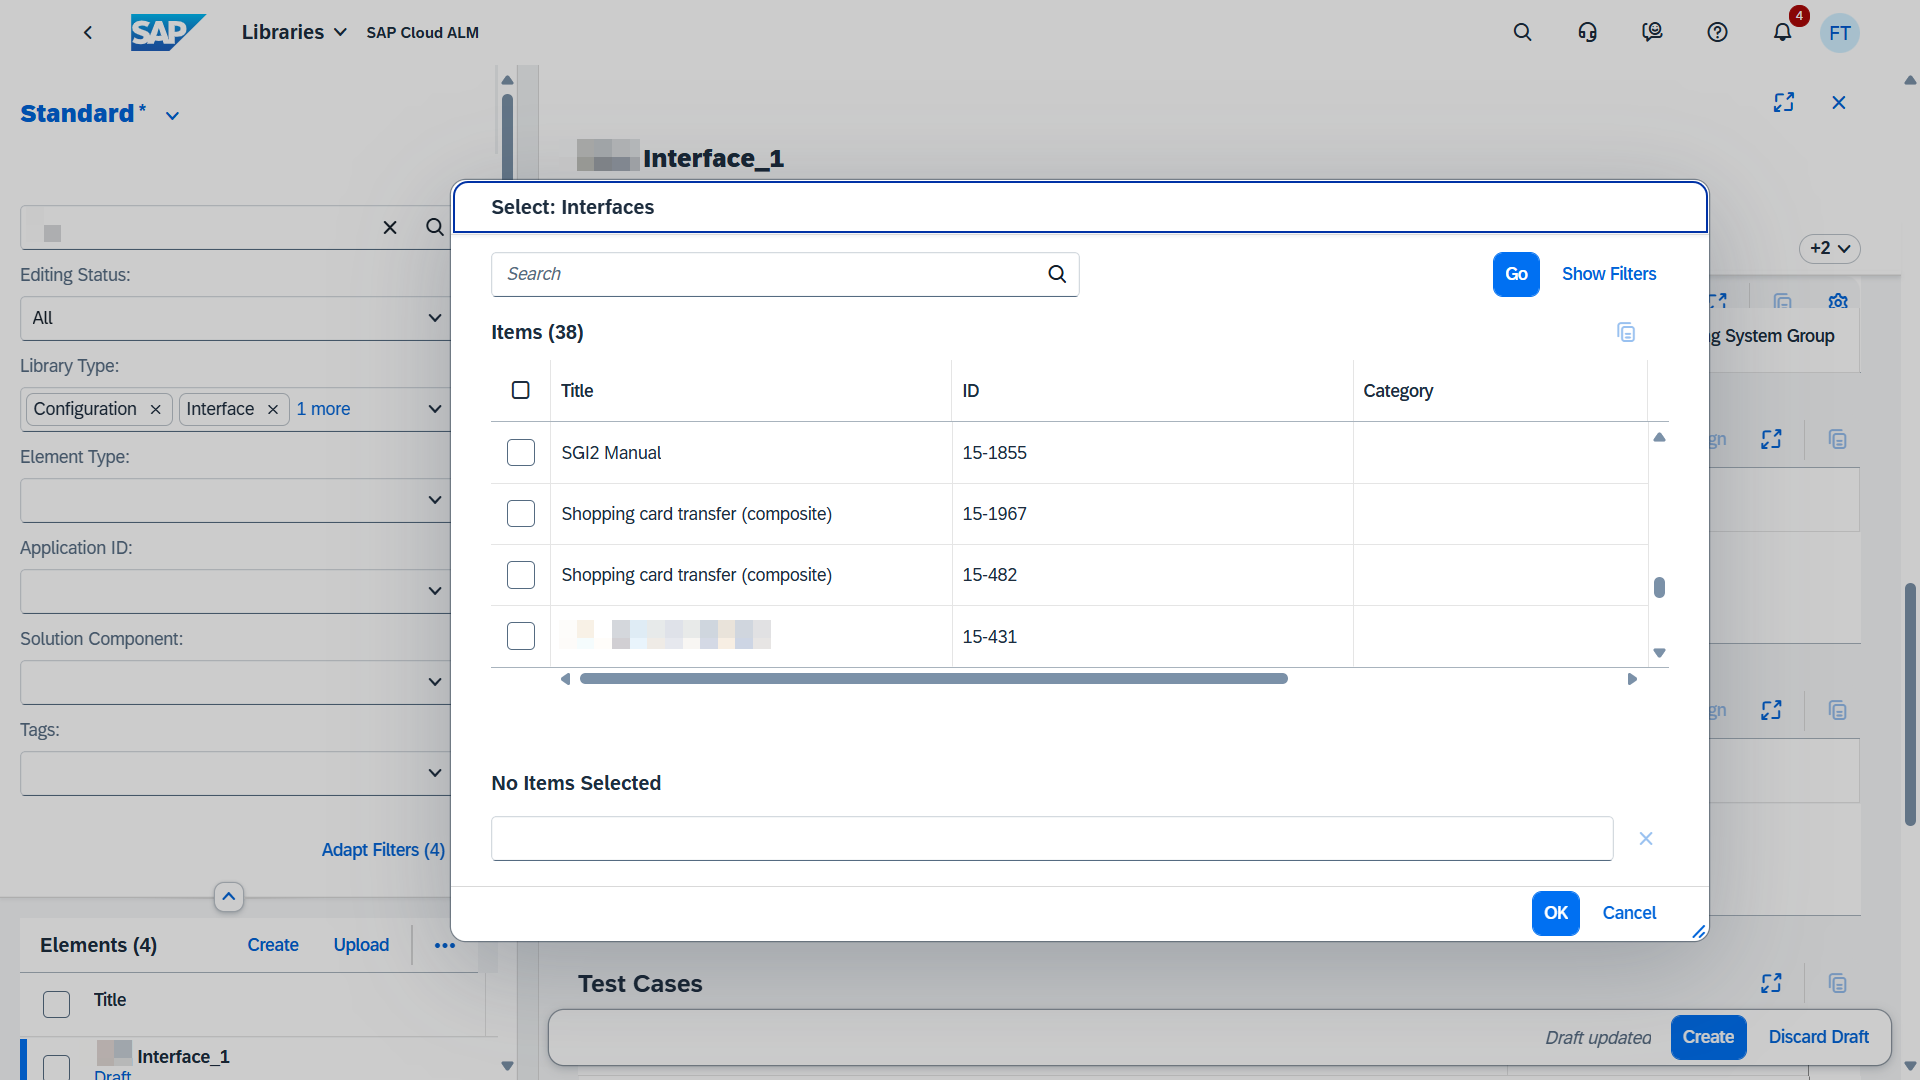Toggle the select-all checkbox in Title header

pyautogui.click(x=521, y=390)
